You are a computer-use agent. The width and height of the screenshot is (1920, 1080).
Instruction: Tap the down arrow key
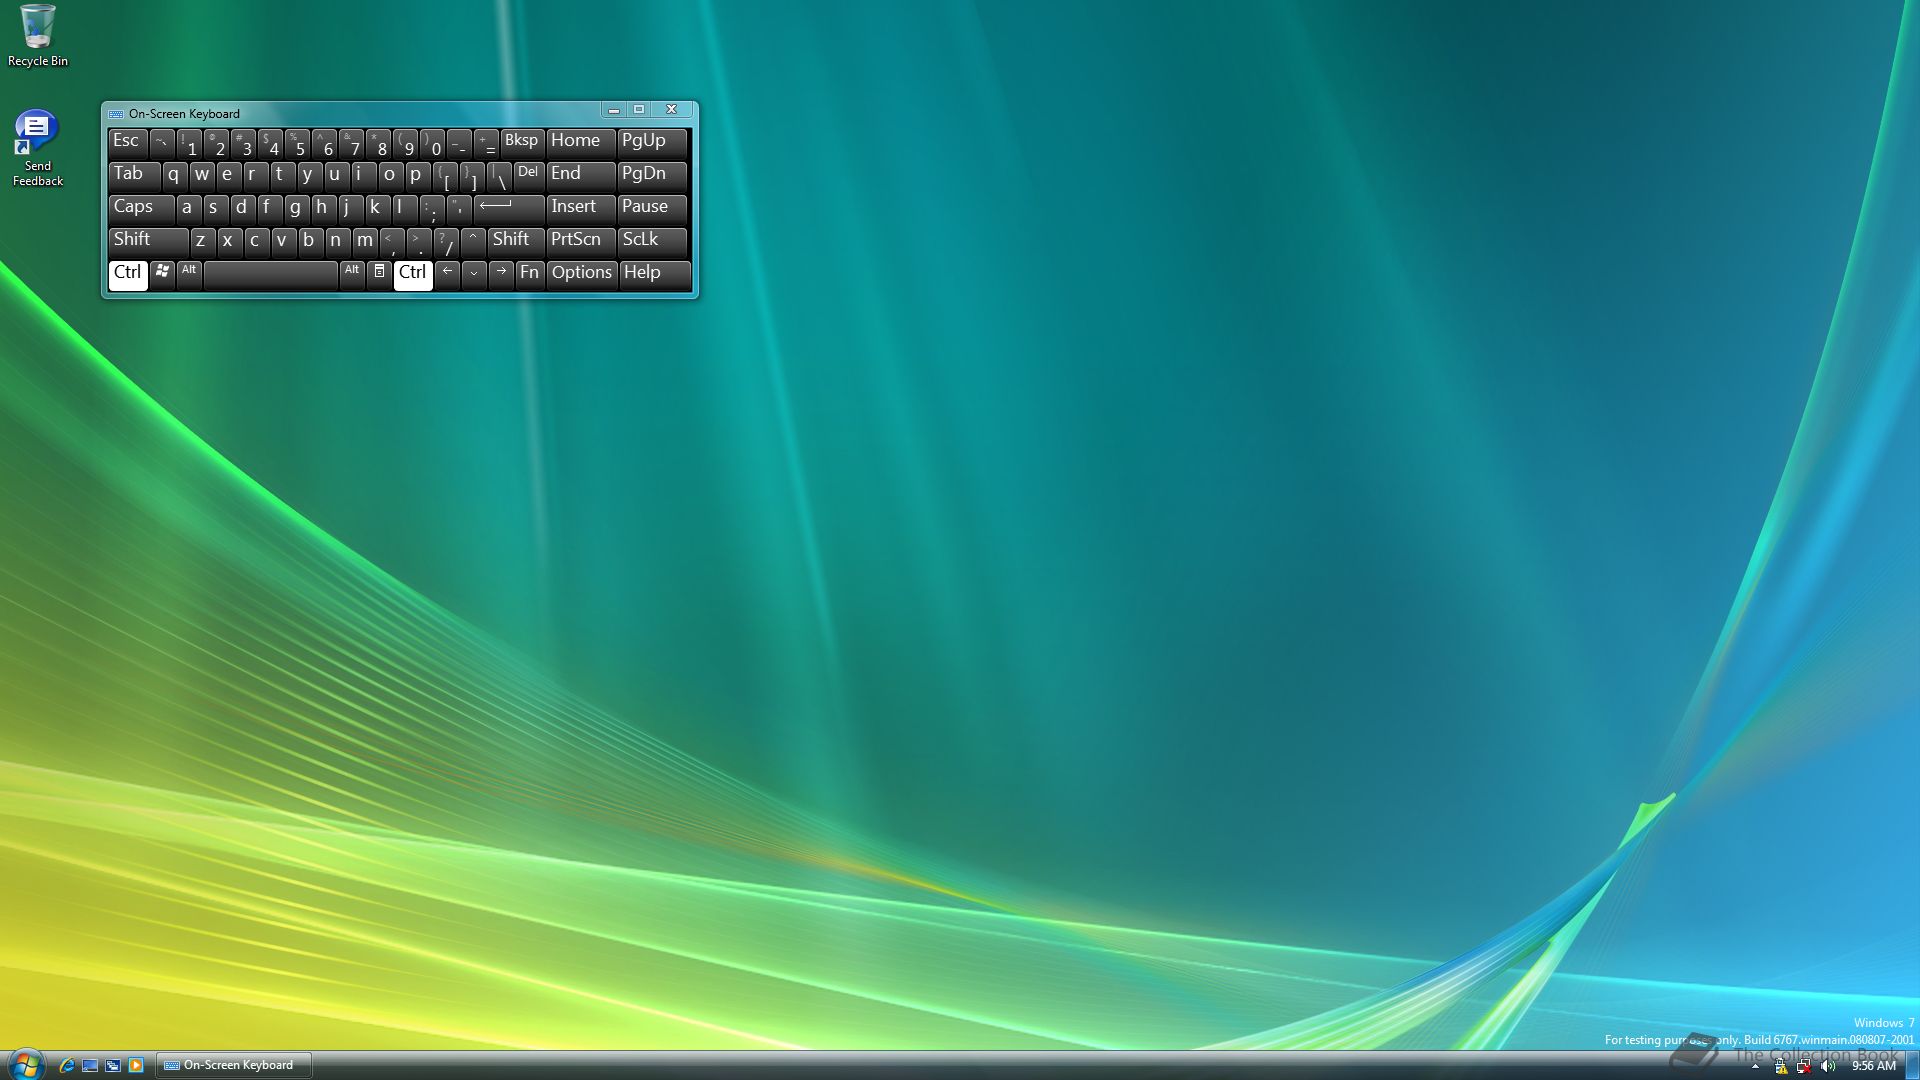474,275
